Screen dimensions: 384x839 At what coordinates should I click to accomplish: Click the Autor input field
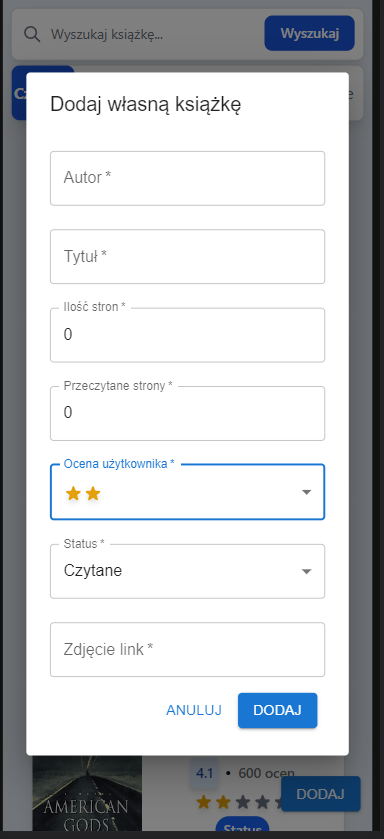pyautogui.click(x=188, y=178)
